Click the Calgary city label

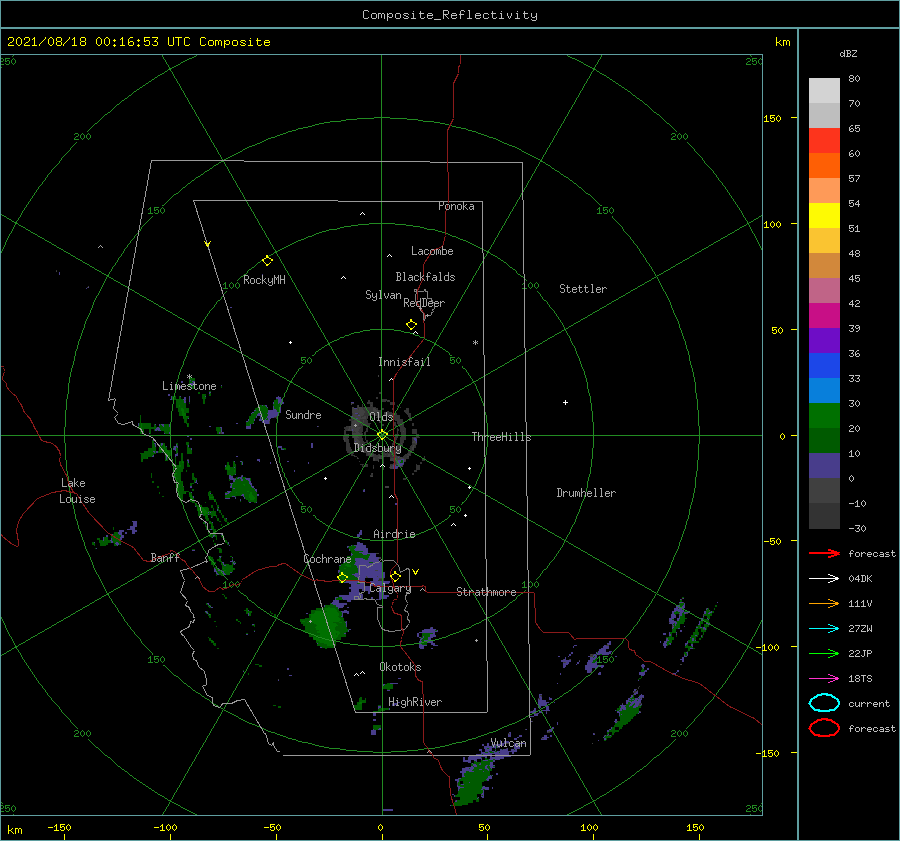(390, 588)
